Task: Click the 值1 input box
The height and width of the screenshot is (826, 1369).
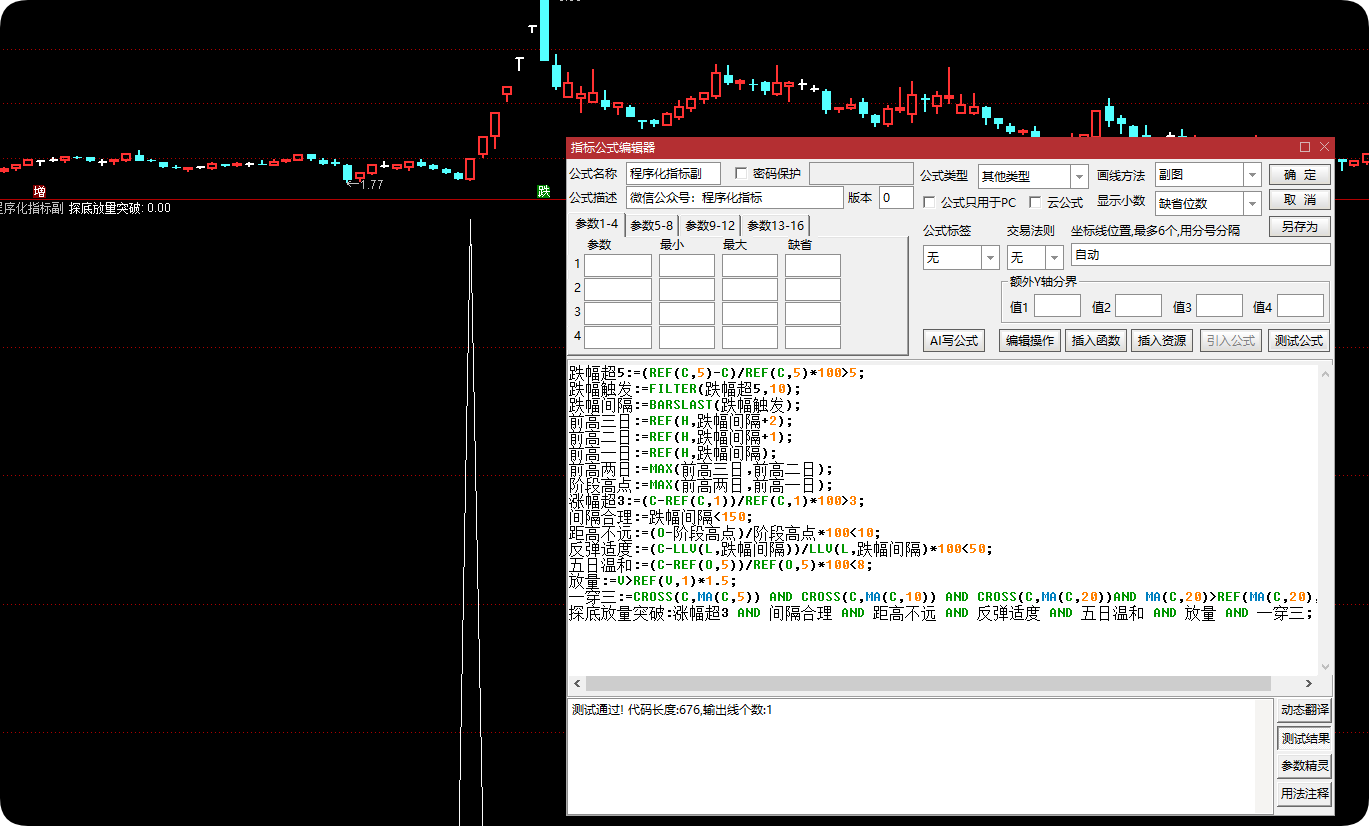Action: click(x=1057, y=306)
